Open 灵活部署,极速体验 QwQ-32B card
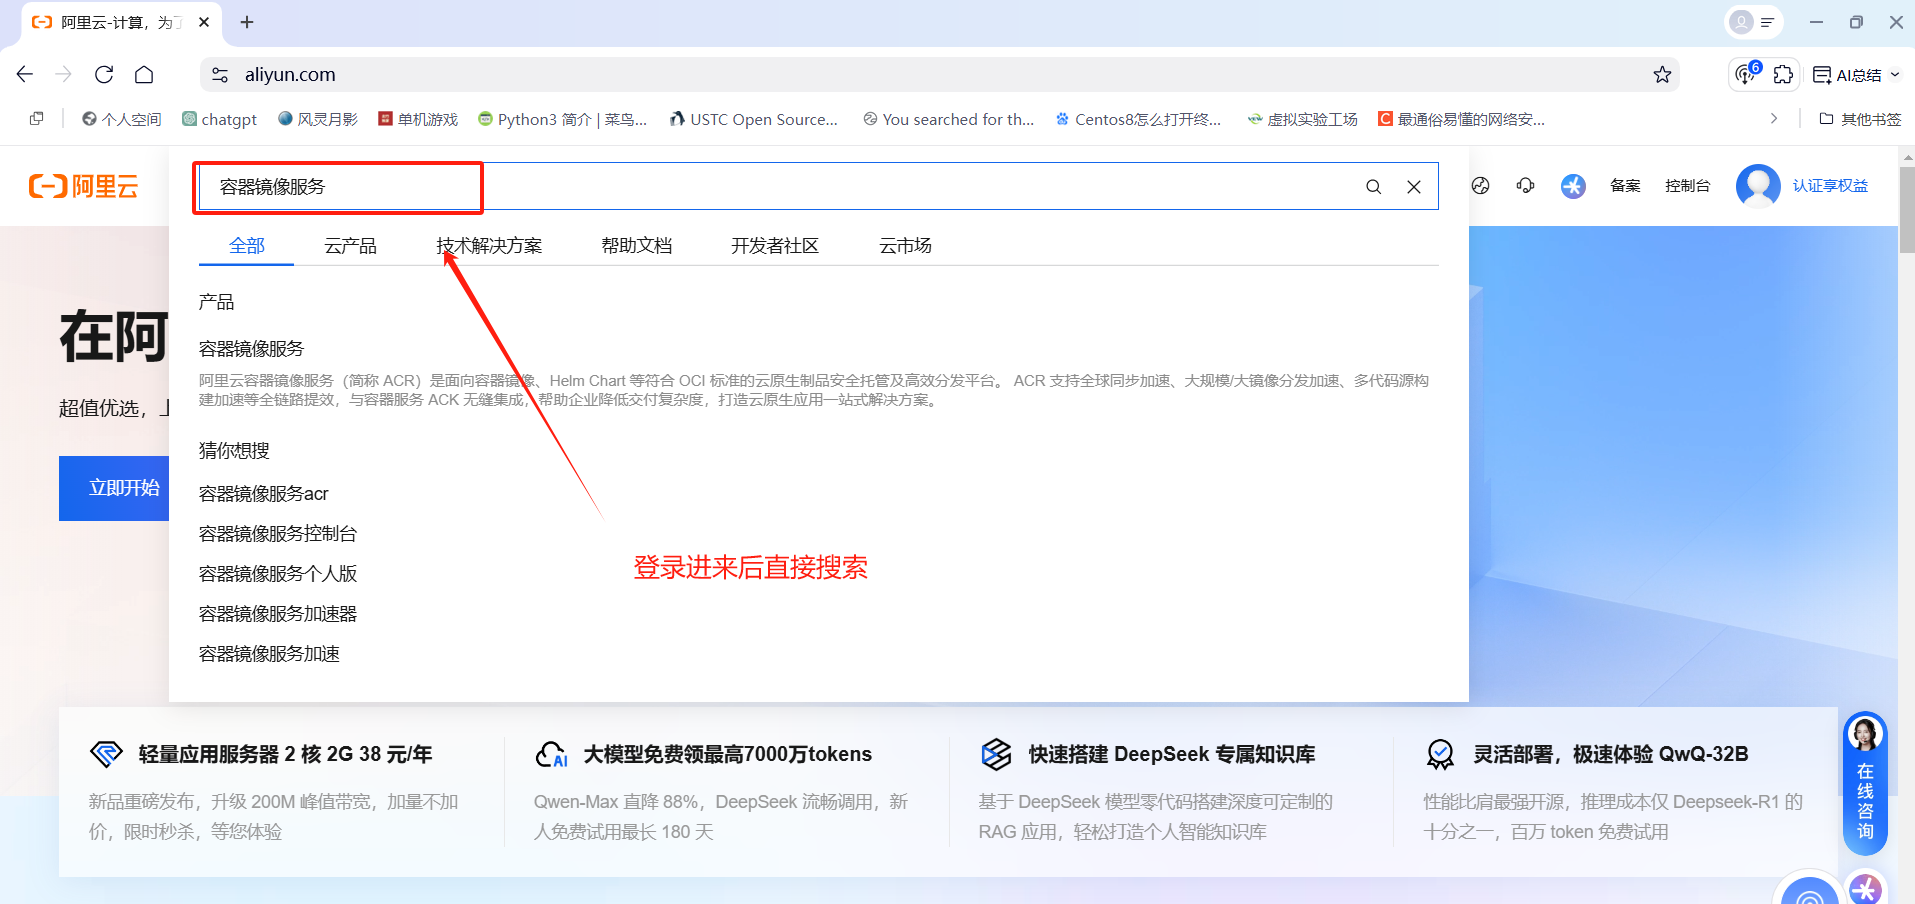This screenshot has width=1915, height=904. (x=1615, y=790)
